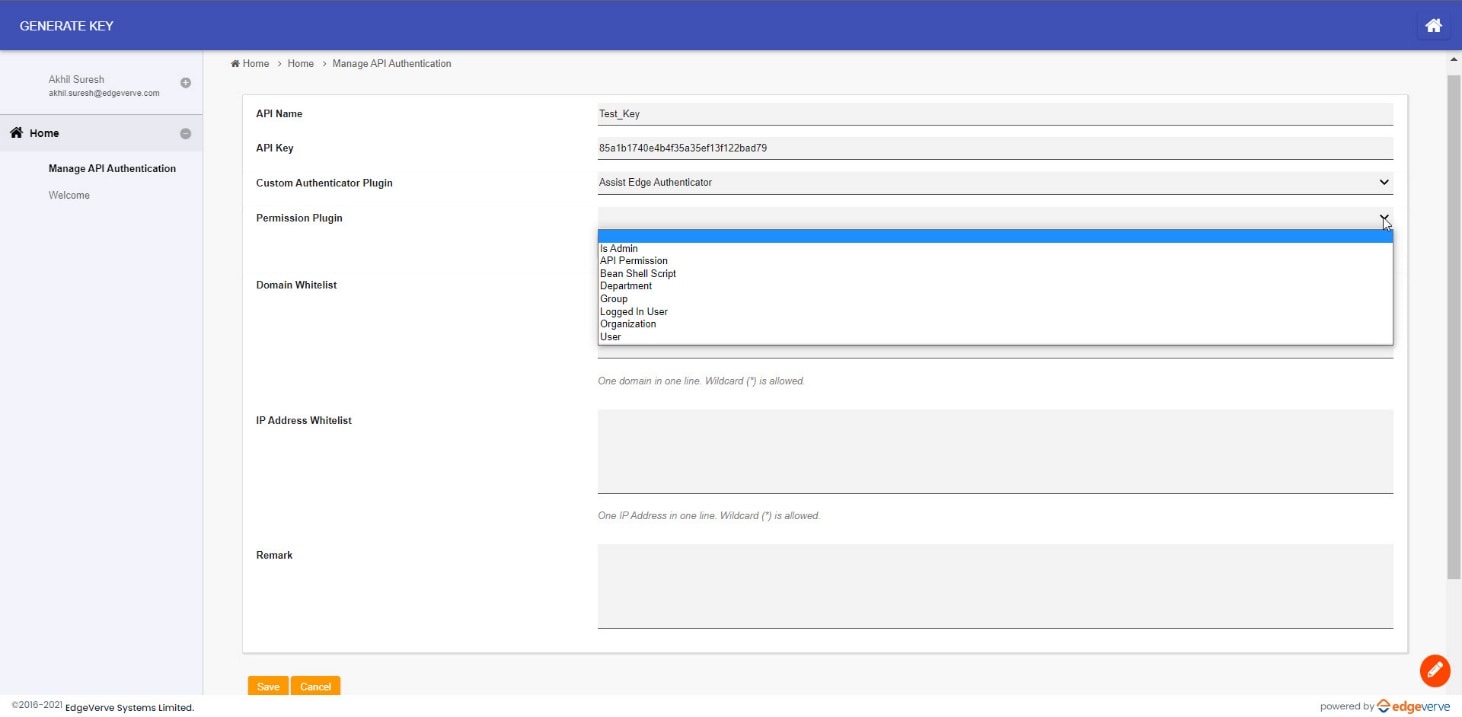Select 'Organization' from dropdown list
This screenshot has height=717, width=1462.
tap(628, 324)
